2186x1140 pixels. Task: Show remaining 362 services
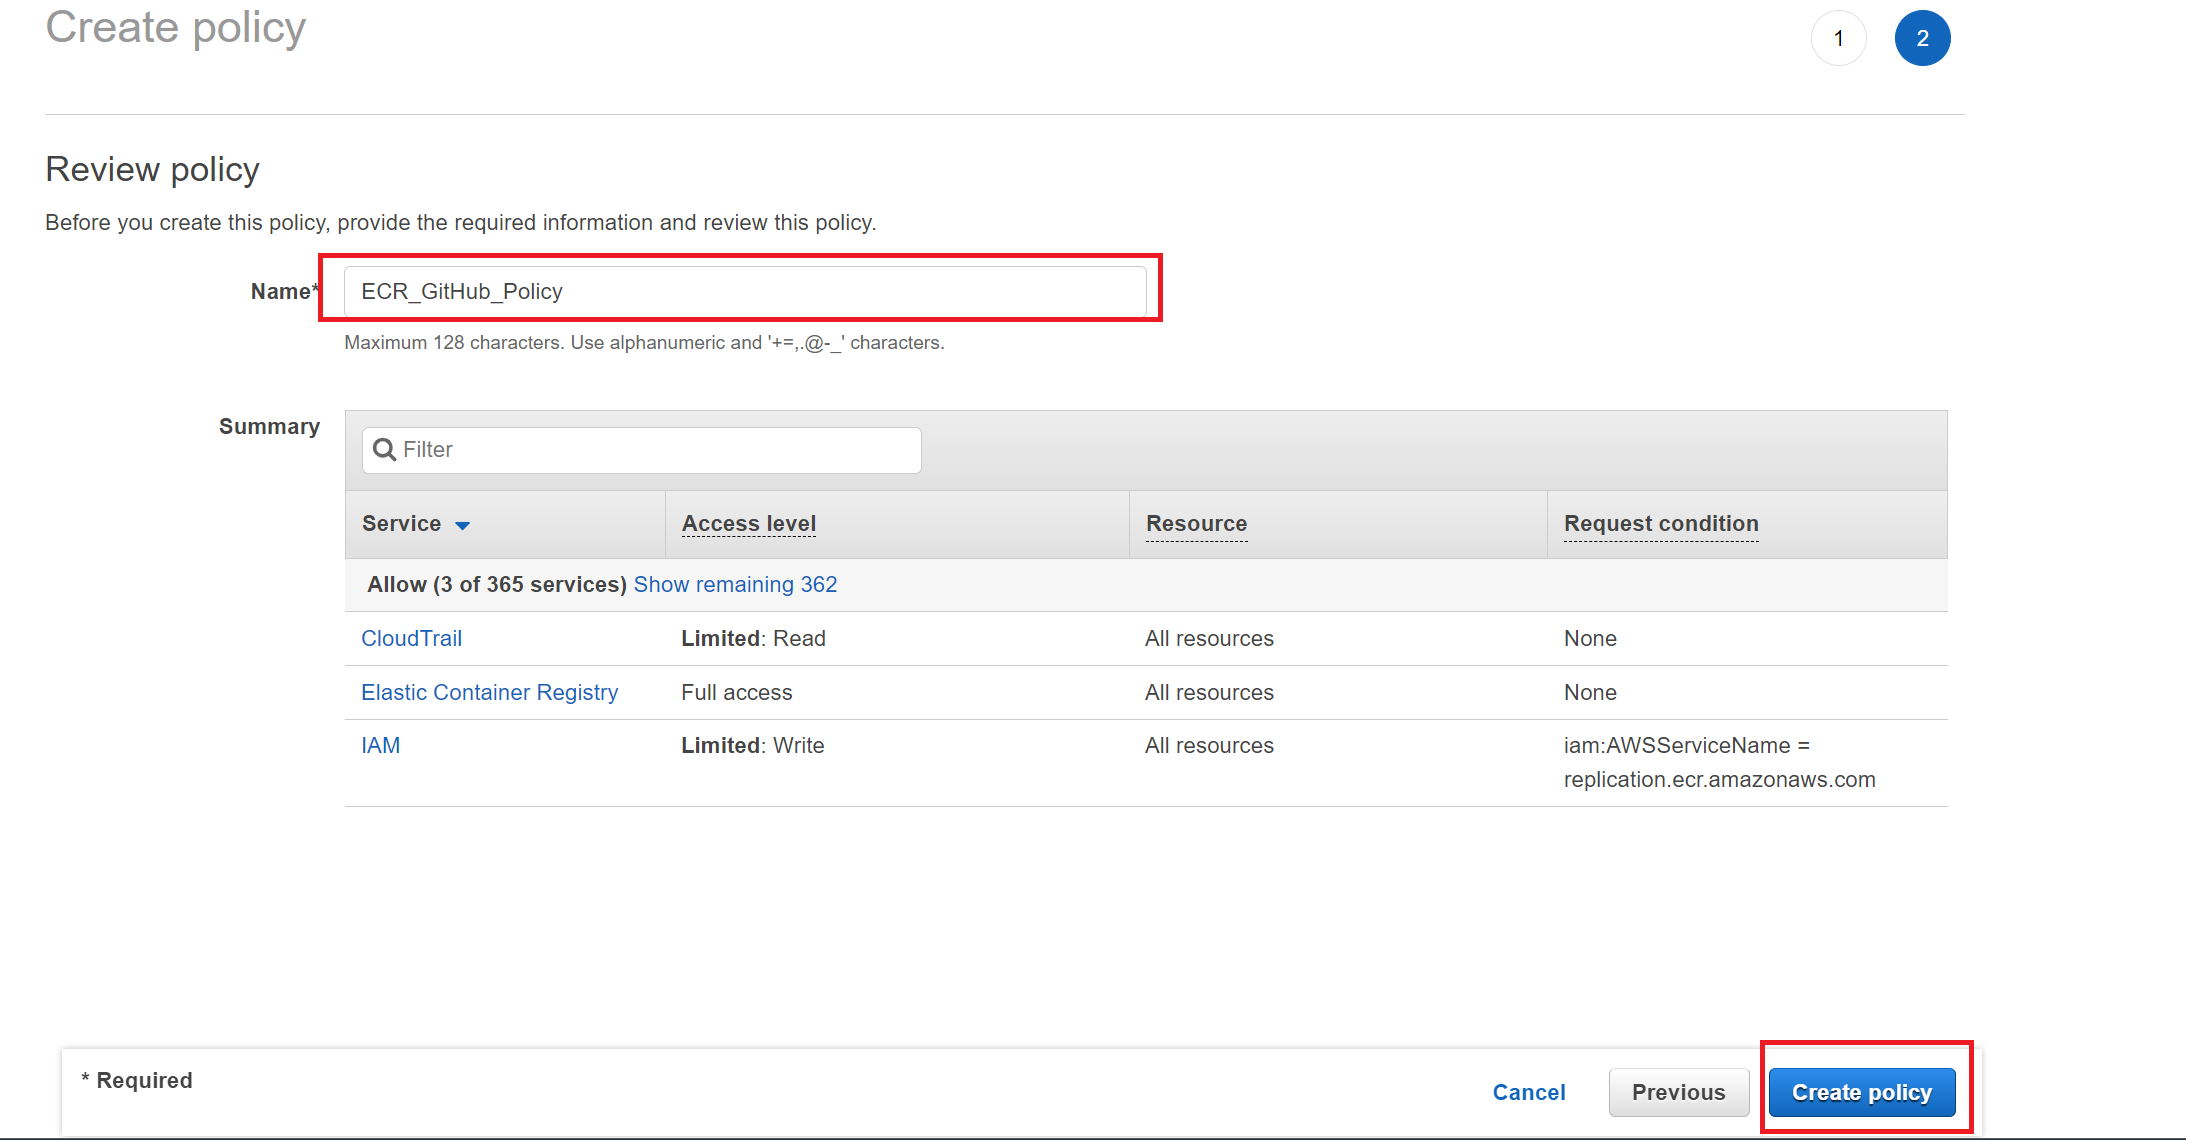[x=735, y=585]
